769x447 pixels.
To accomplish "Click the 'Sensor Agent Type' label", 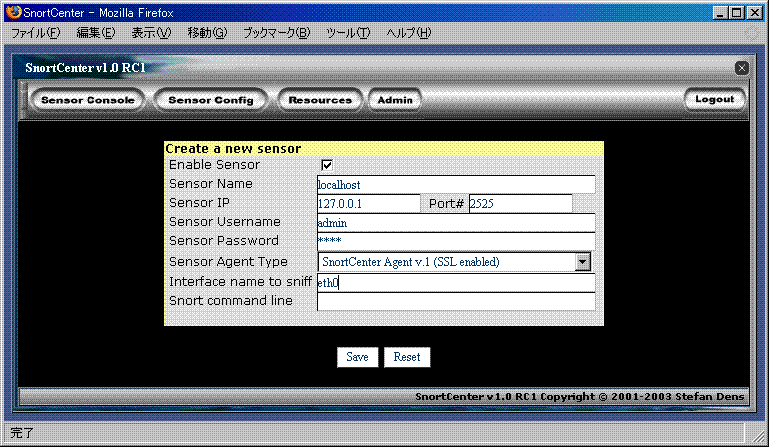I will point(228,262).
